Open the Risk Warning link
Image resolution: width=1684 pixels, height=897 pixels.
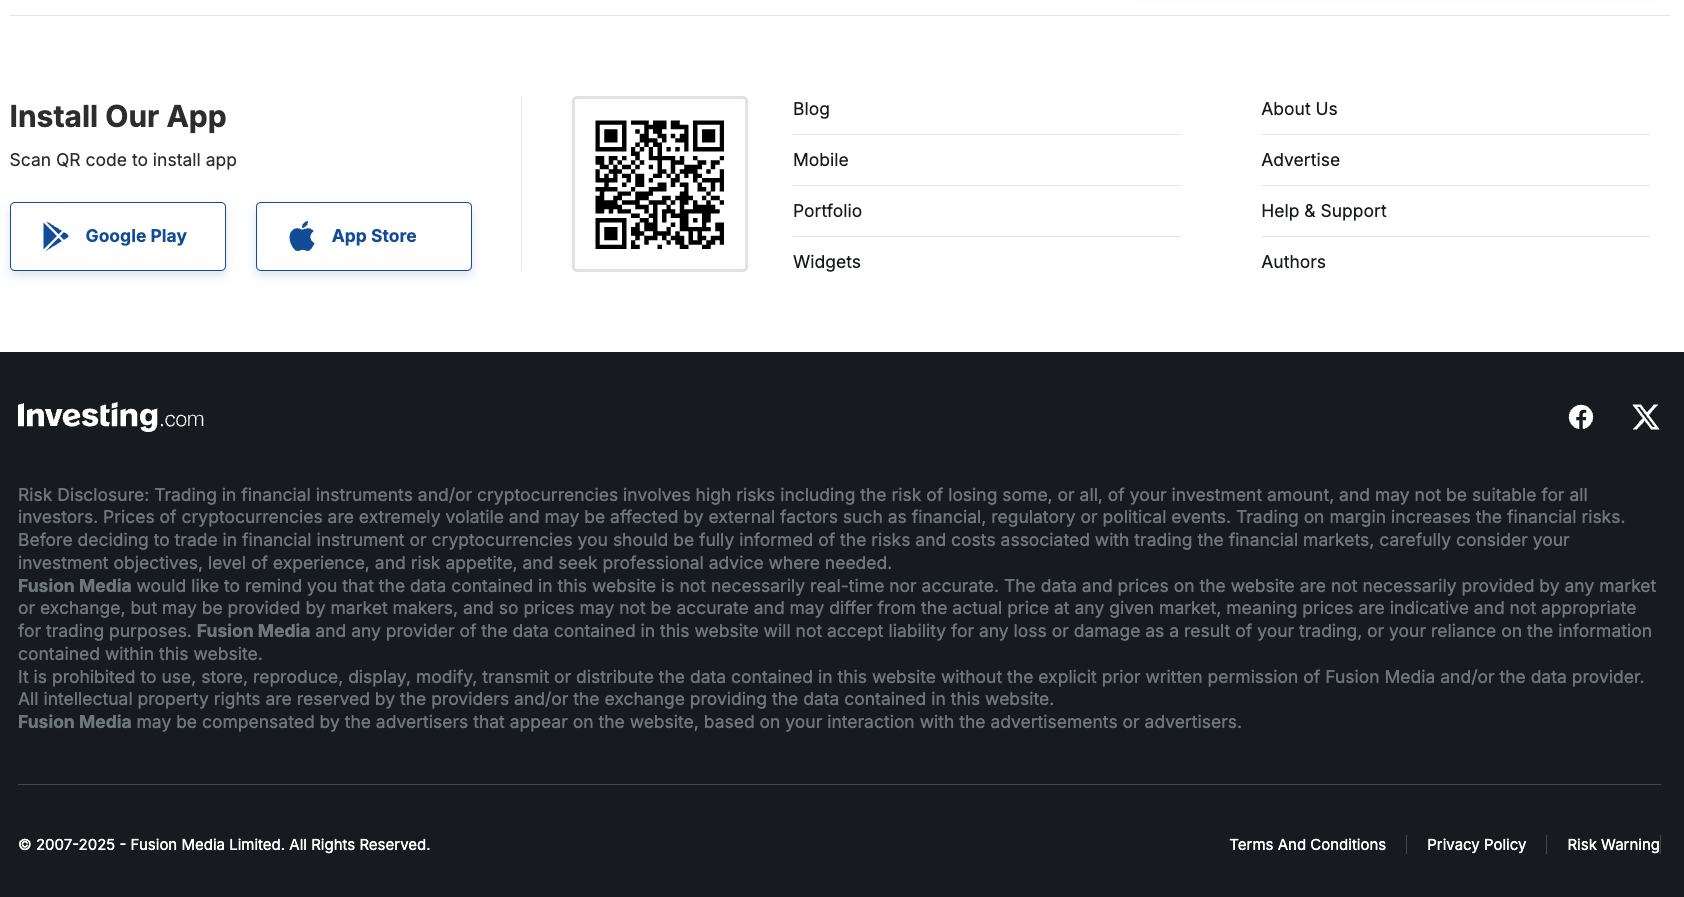[1612, 845]
